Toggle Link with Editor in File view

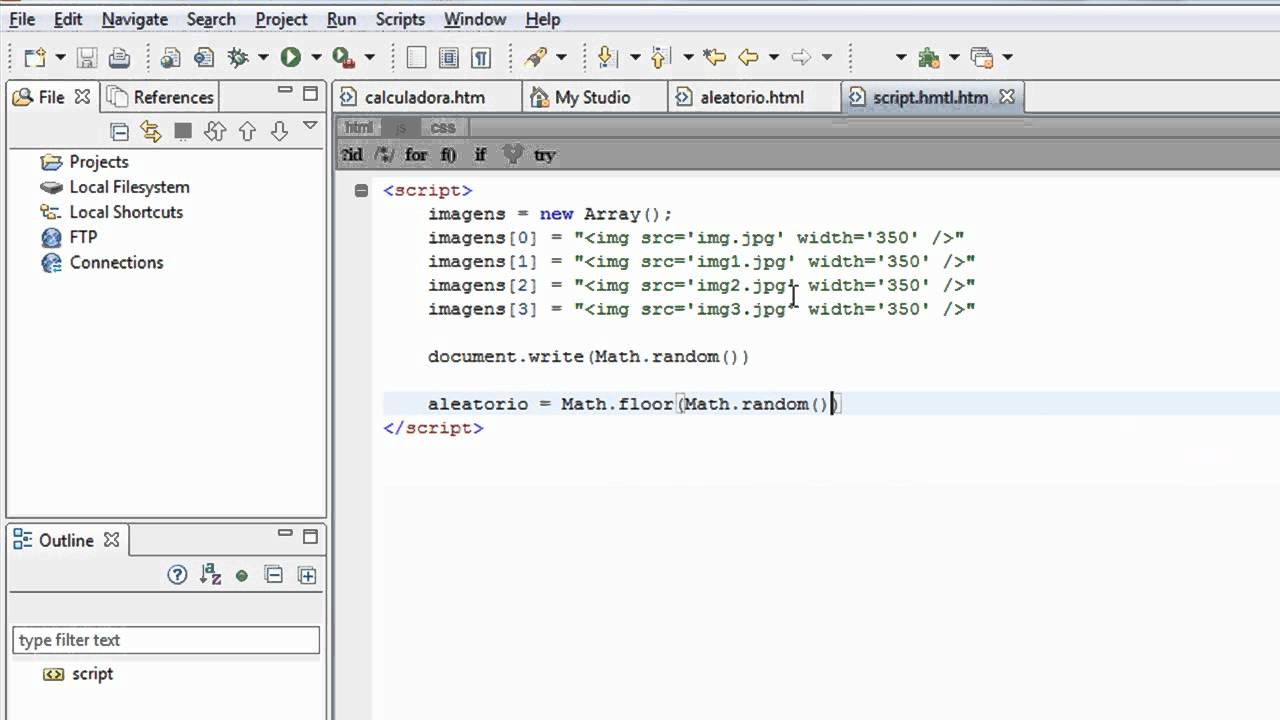click(150, 131)
